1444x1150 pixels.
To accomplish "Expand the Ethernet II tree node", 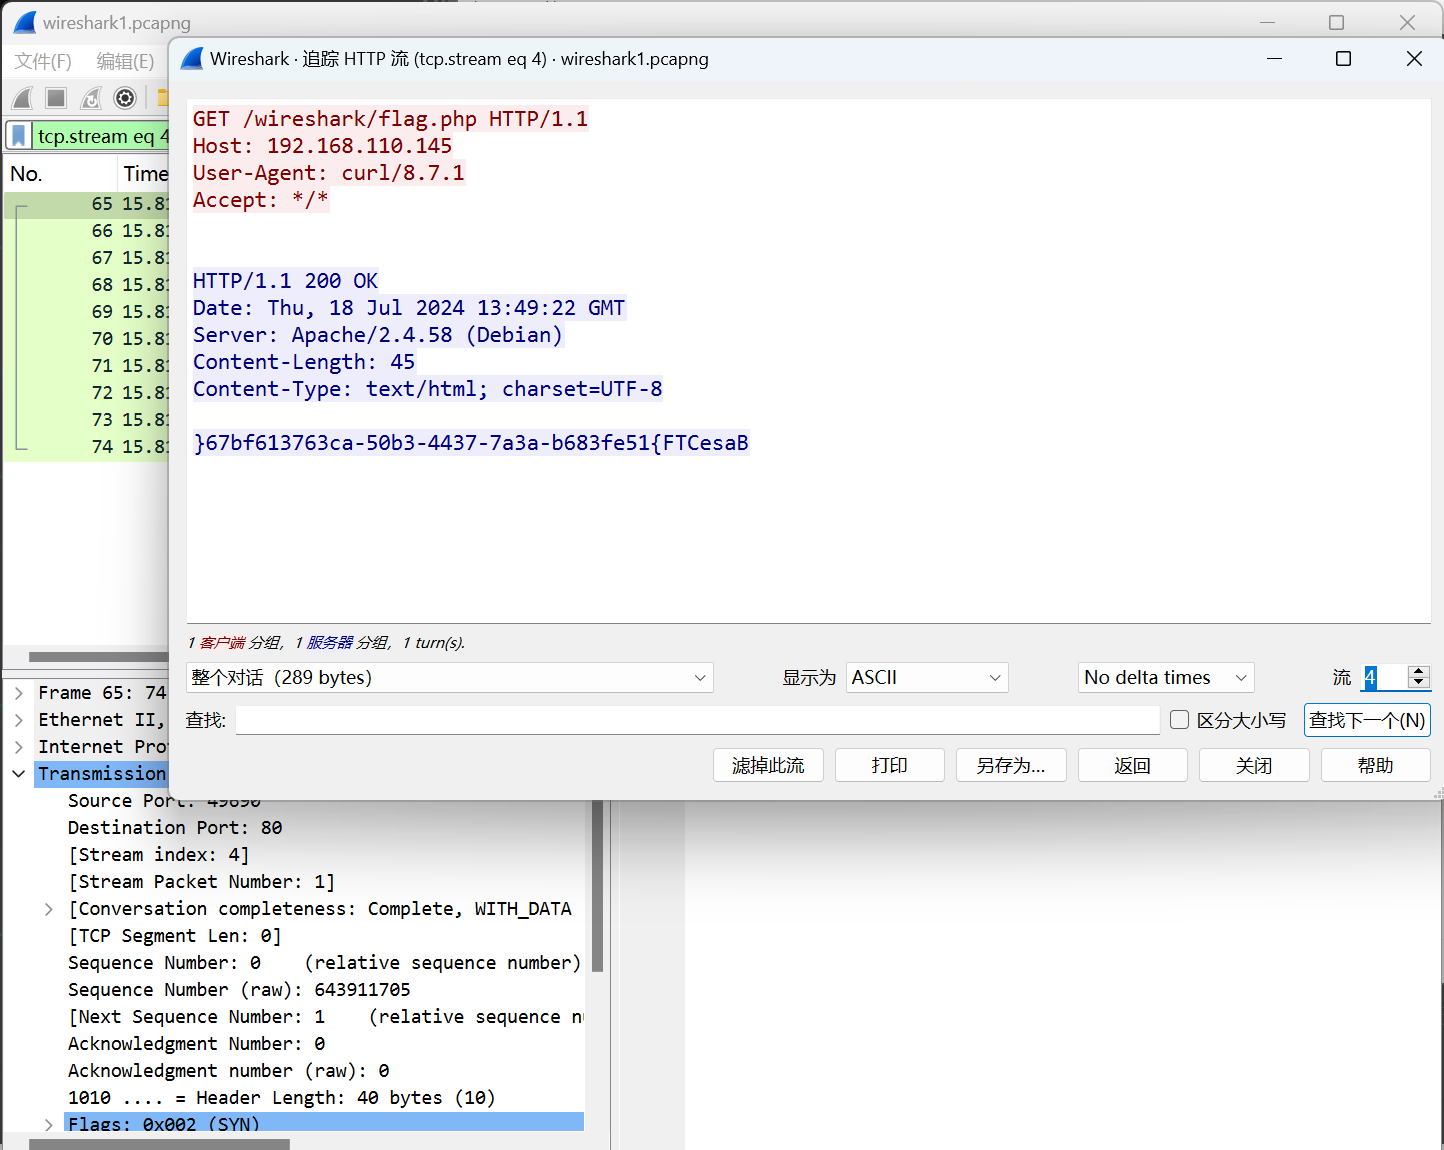I will (x=18, y=720).
